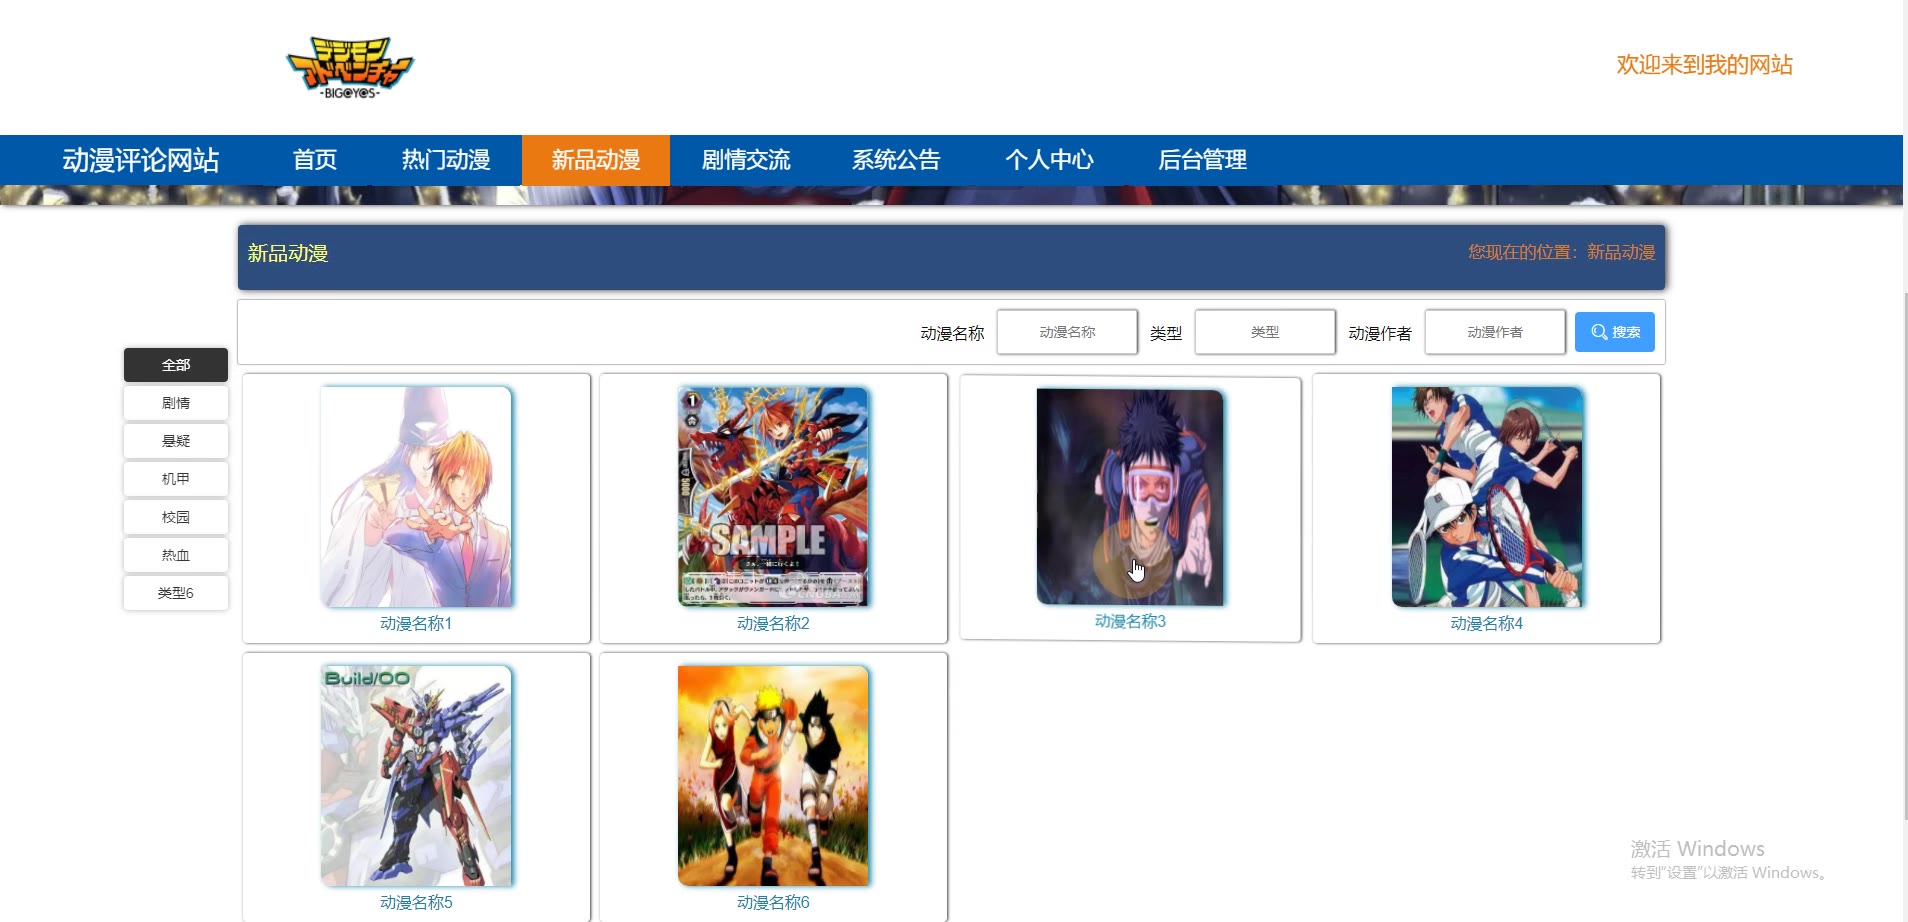The height and width of the screenshot is (922, 1908).
Task: Click the 您现在的位置：新品动漫 breadcrumb text
Action: (x=1561, y=253)
